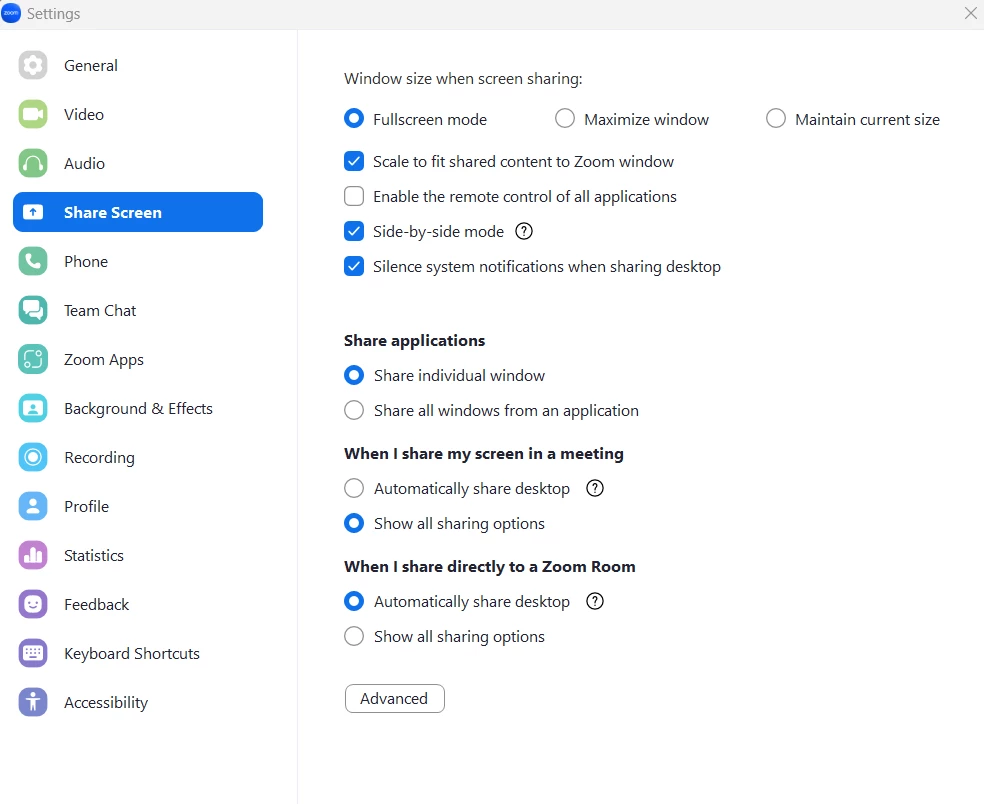Click the Zoom Apps label
Image resolution: width=984 pixels, height=804 pixels.
click(x=104, y=360)
